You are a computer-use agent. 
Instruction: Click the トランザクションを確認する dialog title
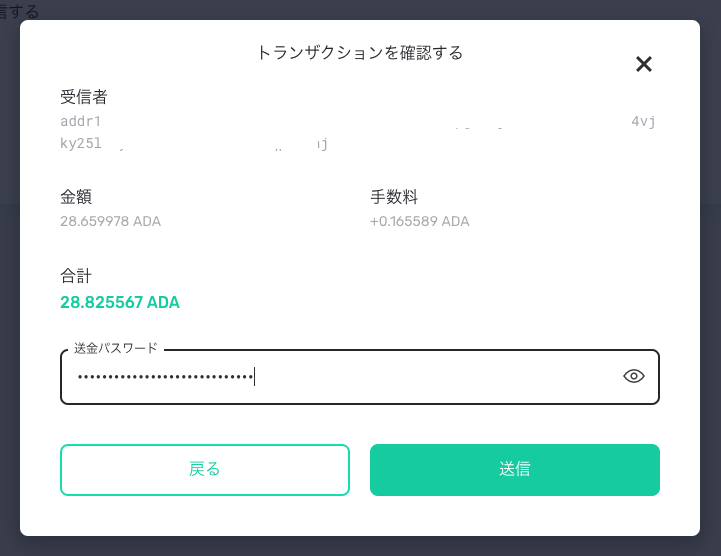(360, 53)
